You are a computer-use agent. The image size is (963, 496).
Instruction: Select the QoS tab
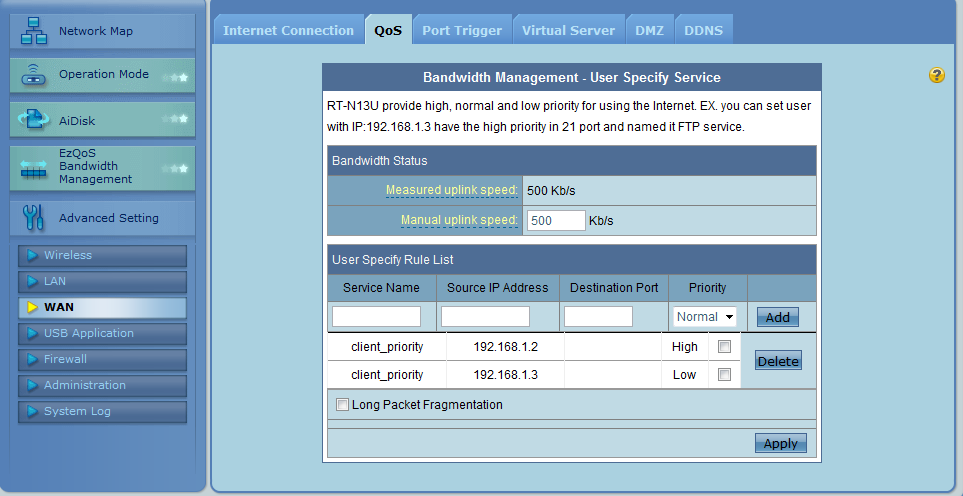click(x=388, y=30)
